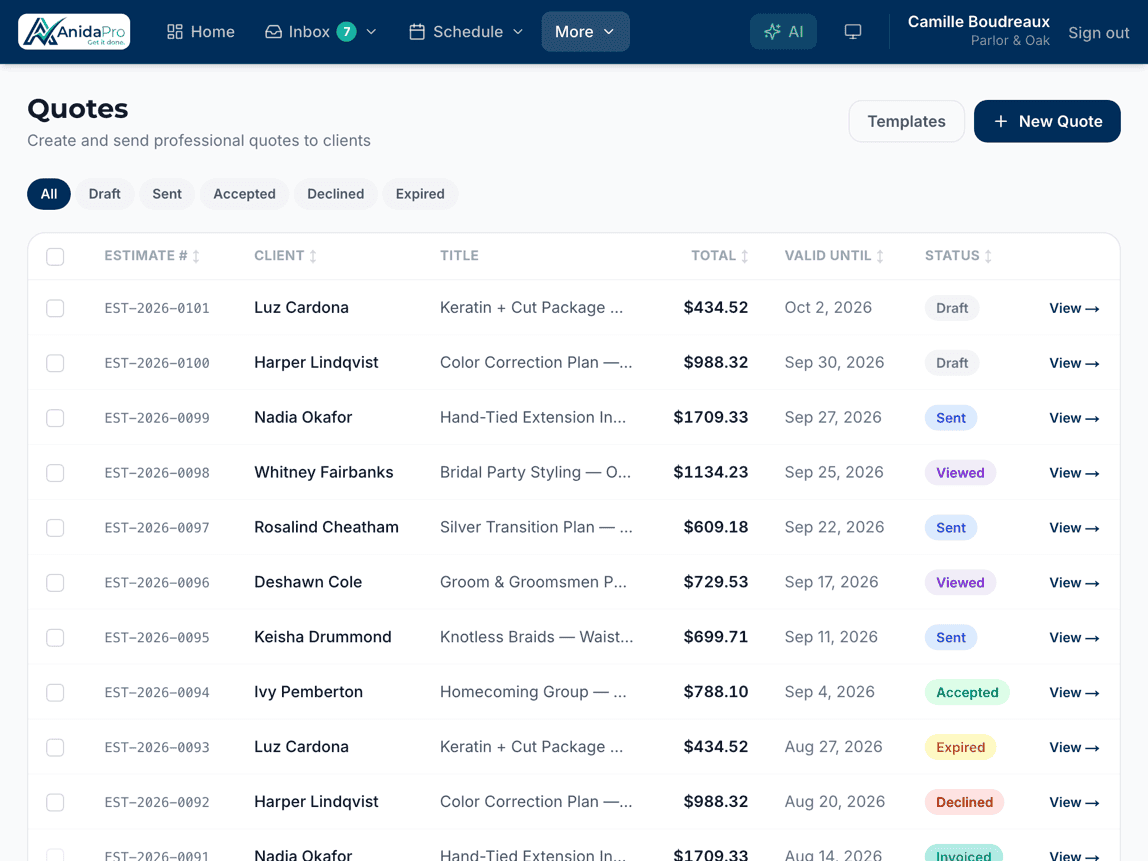This screenshot has height=861, width=1148.
Task: View quote EST-2026-0101
Action: [x=1074, y=308]
